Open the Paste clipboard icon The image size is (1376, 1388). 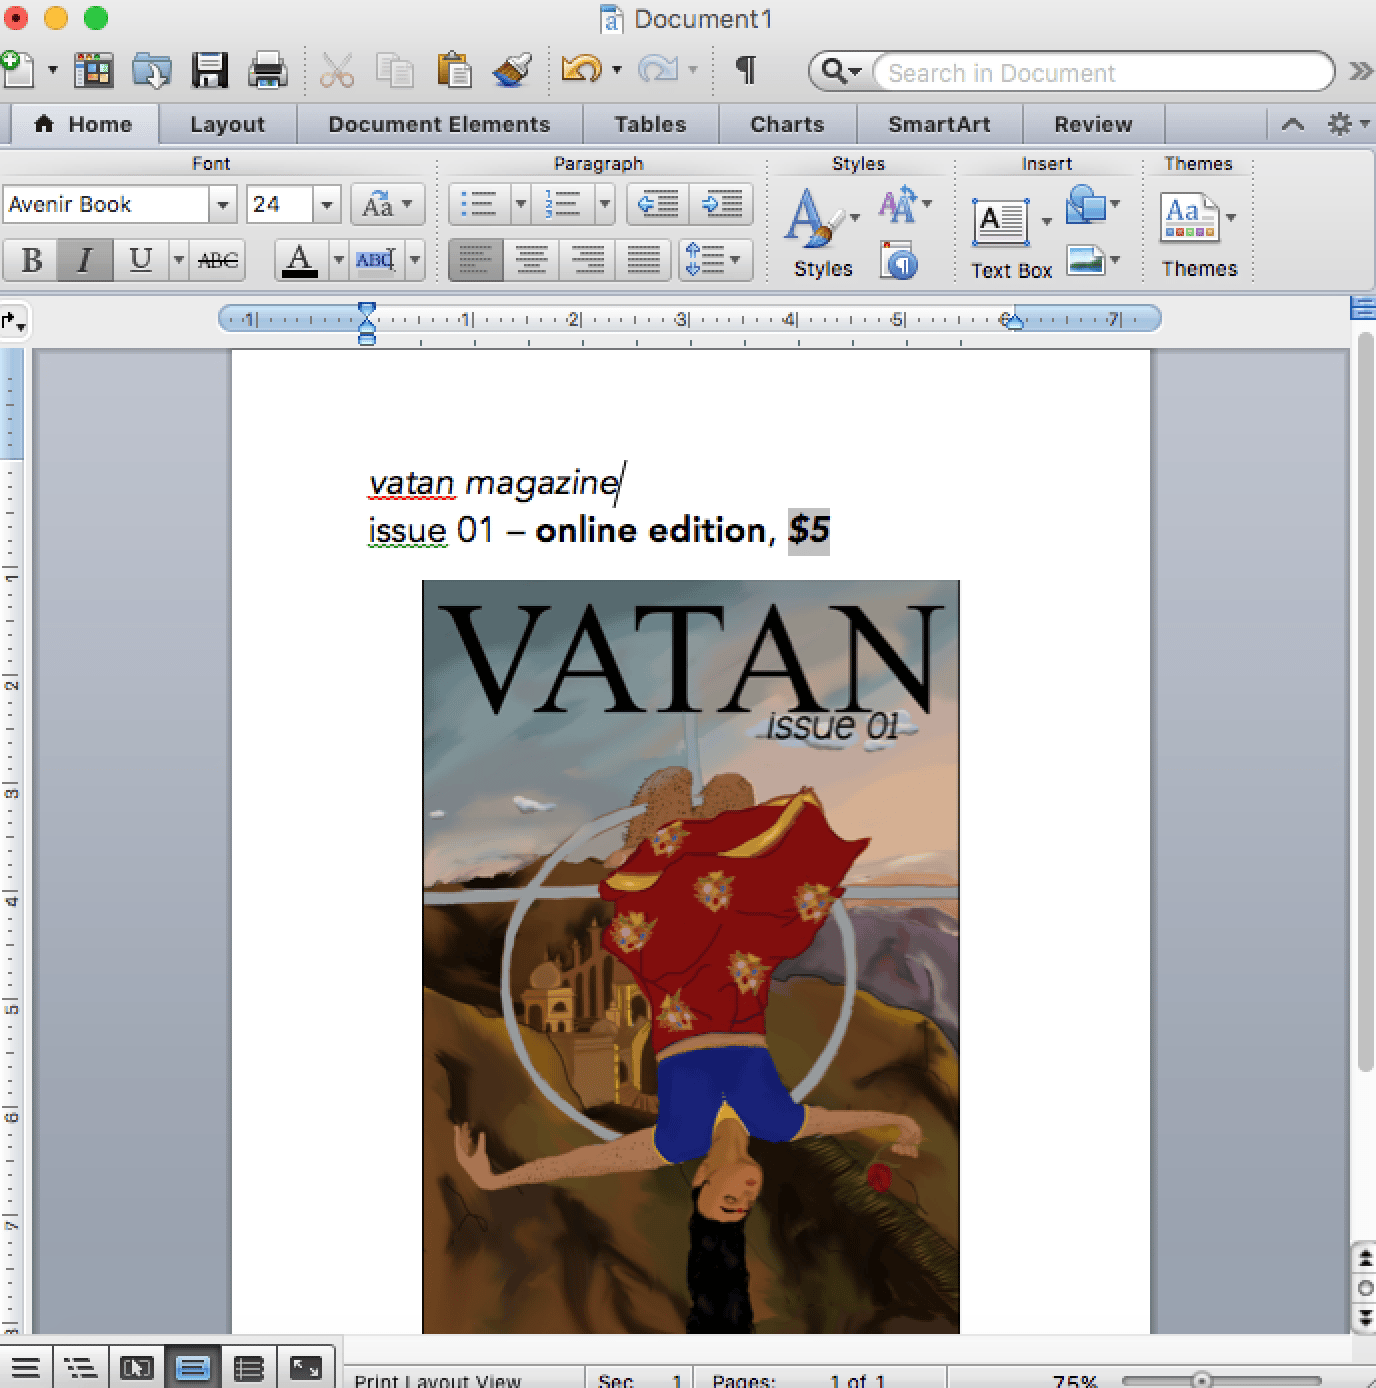454,71
